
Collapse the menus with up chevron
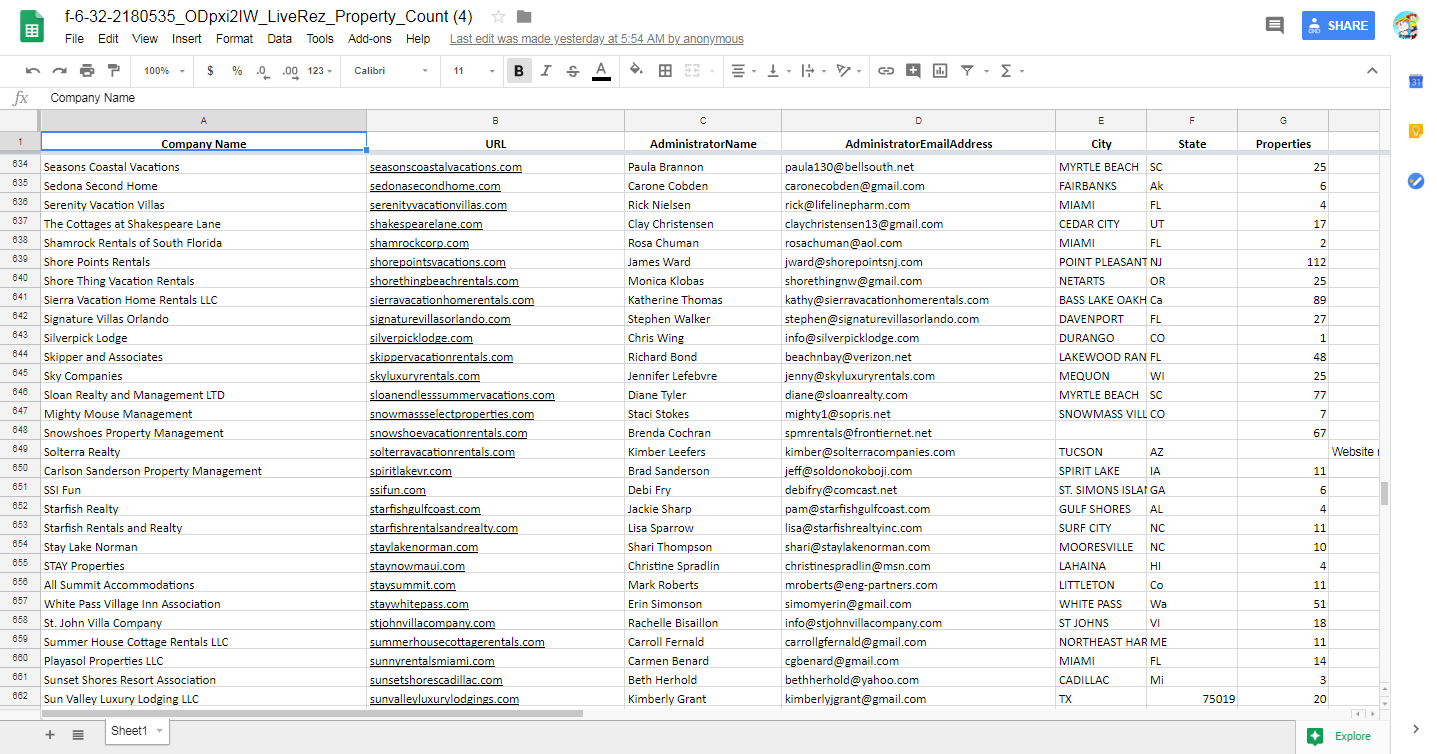point(1372,71)
